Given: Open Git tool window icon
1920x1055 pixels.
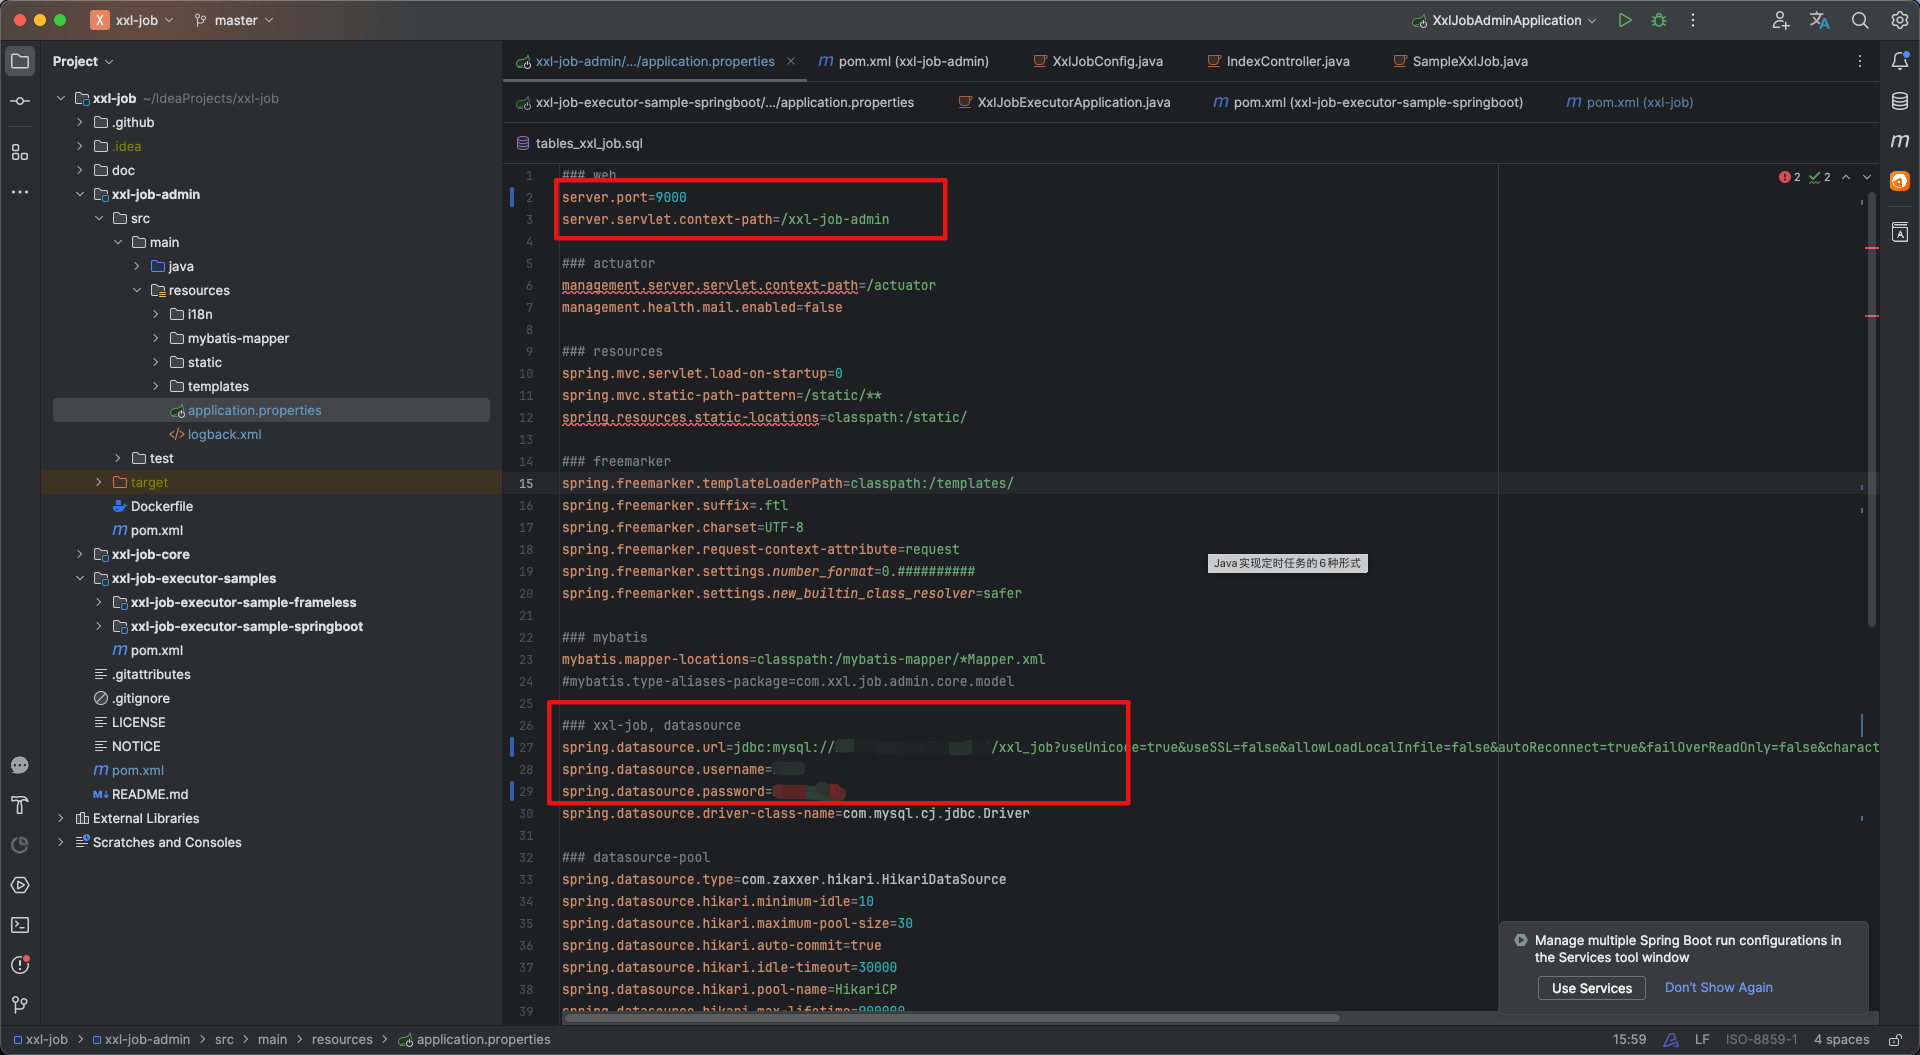Looking at the screenshot, I should [x=20, y=1005].
